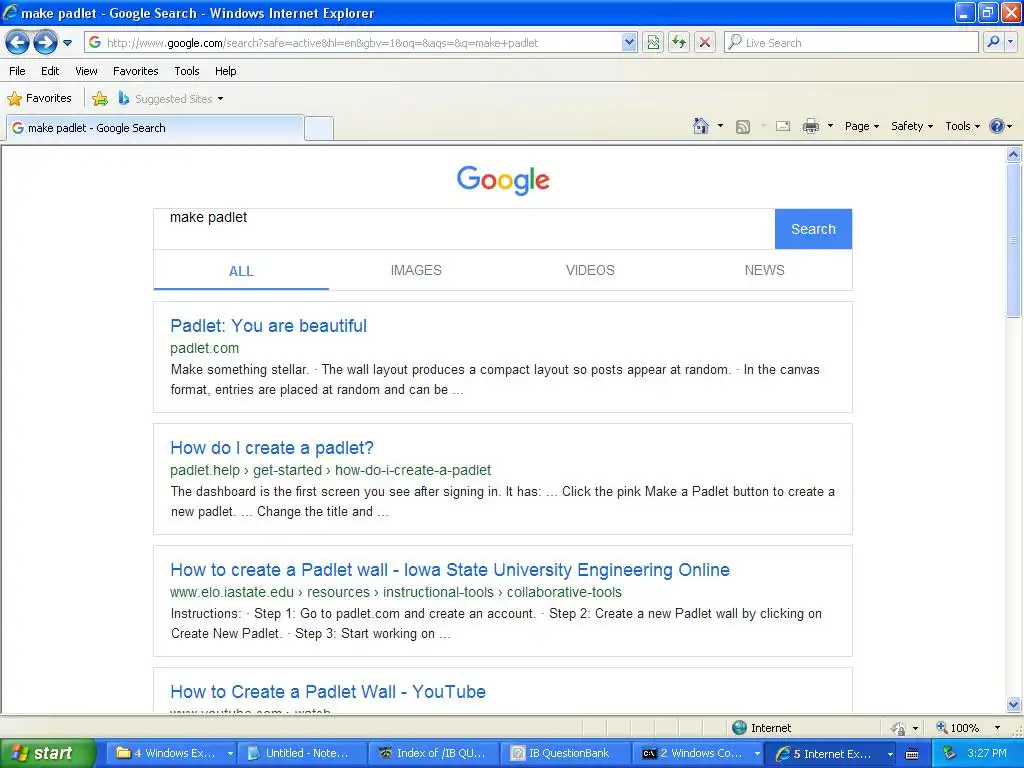Open the Tools command bar menu

point(963,127)
